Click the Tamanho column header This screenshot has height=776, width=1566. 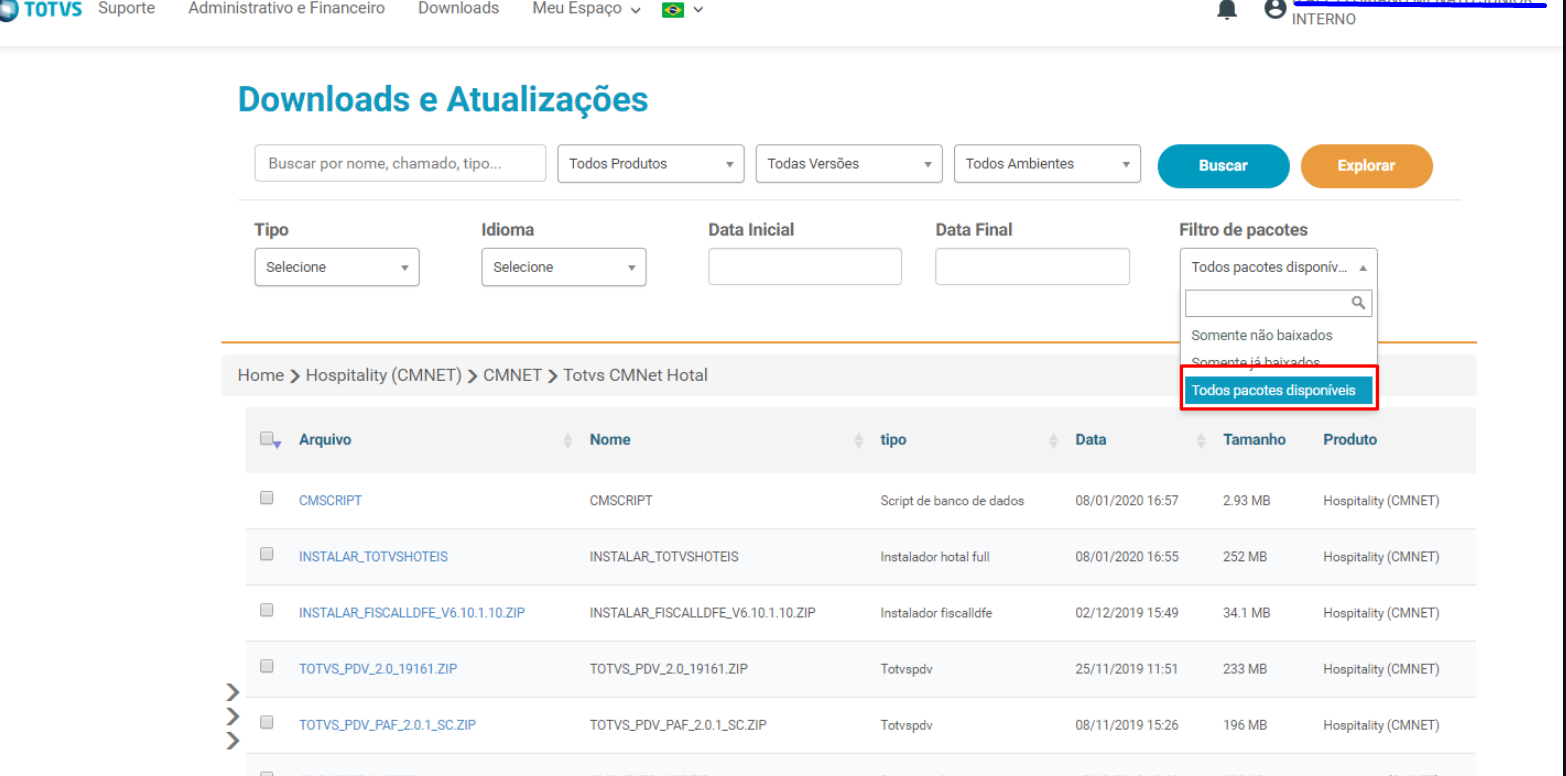pyautogui.click(x=1254, y=439)
